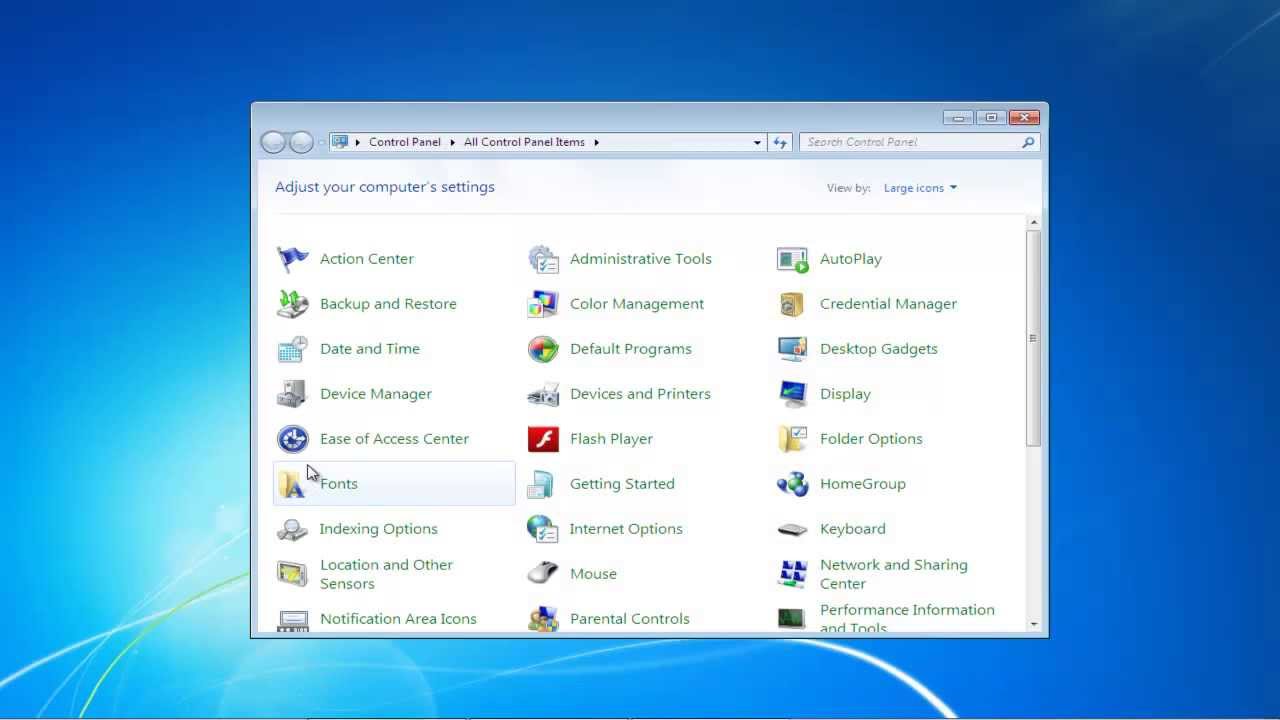Open the Parental Controls icon

pos(543,619)
